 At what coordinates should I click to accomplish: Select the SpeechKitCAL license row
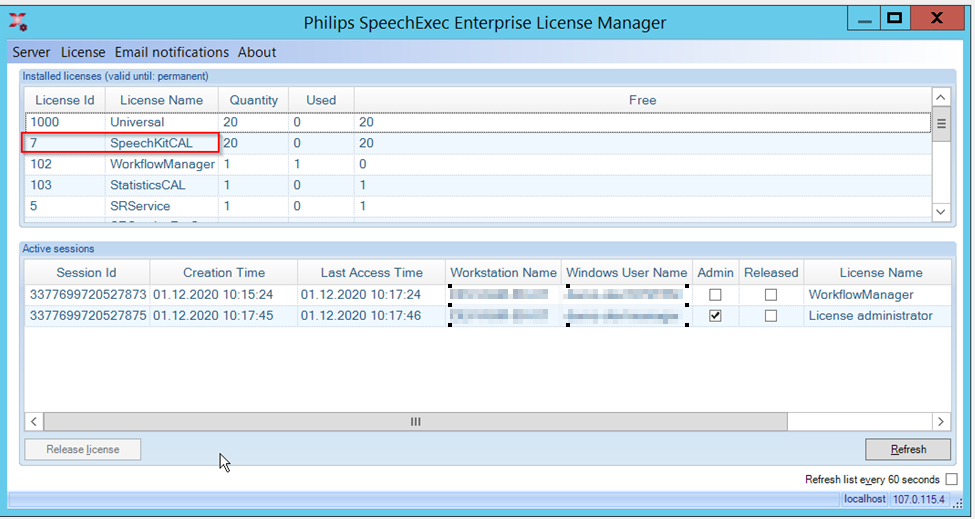tap(478, 144)
